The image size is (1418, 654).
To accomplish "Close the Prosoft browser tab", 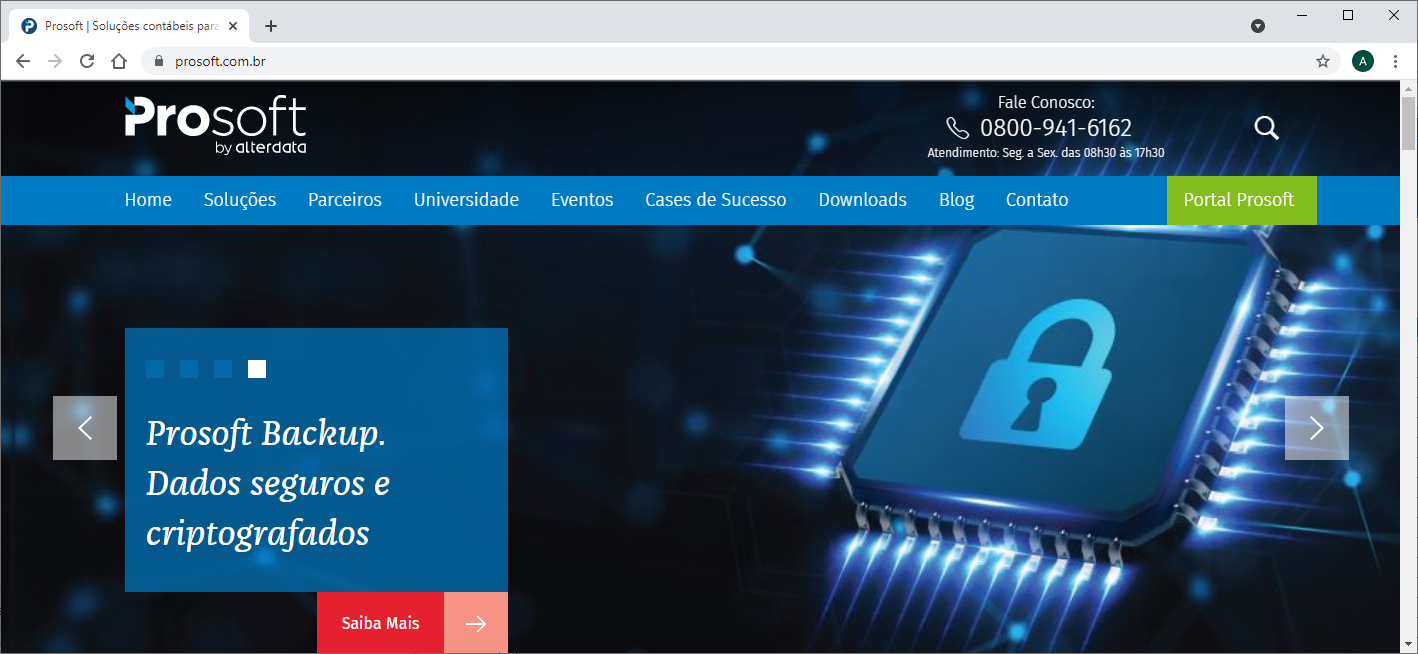I will click(x=235, y=26).
